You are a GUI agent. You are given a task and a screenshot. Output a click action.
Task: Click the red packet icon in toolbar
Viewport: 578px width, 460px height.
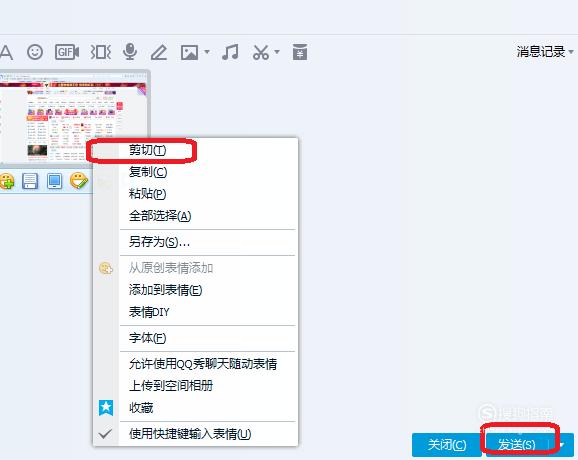[300, 52]
